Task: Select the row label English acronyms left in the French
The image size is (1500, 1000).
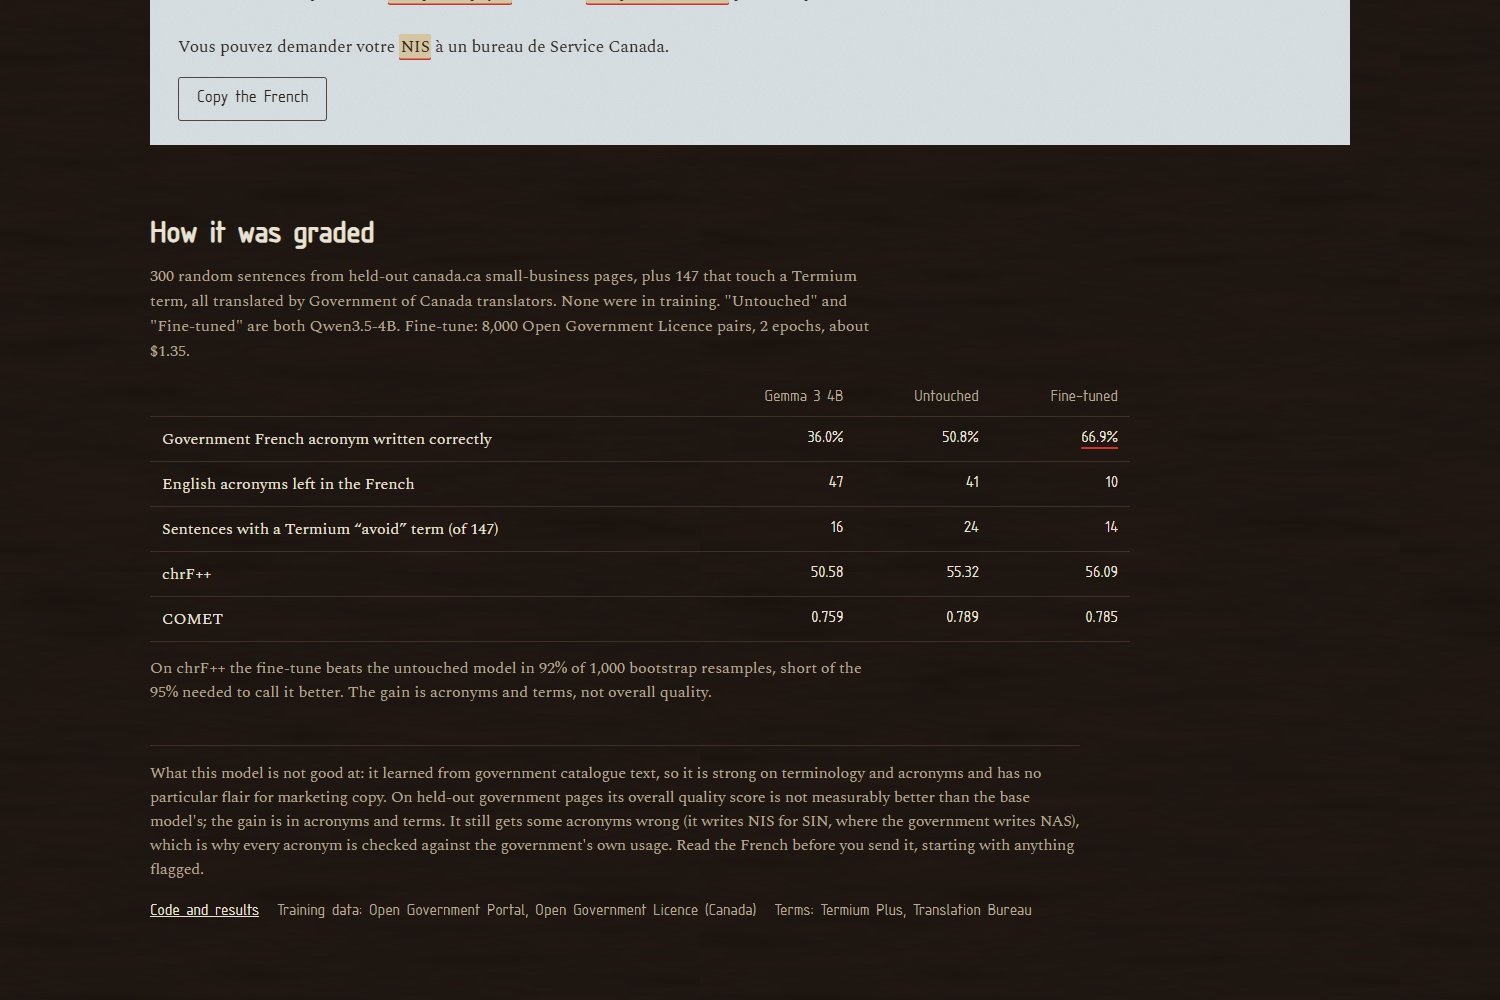Action: click(288, 484)
